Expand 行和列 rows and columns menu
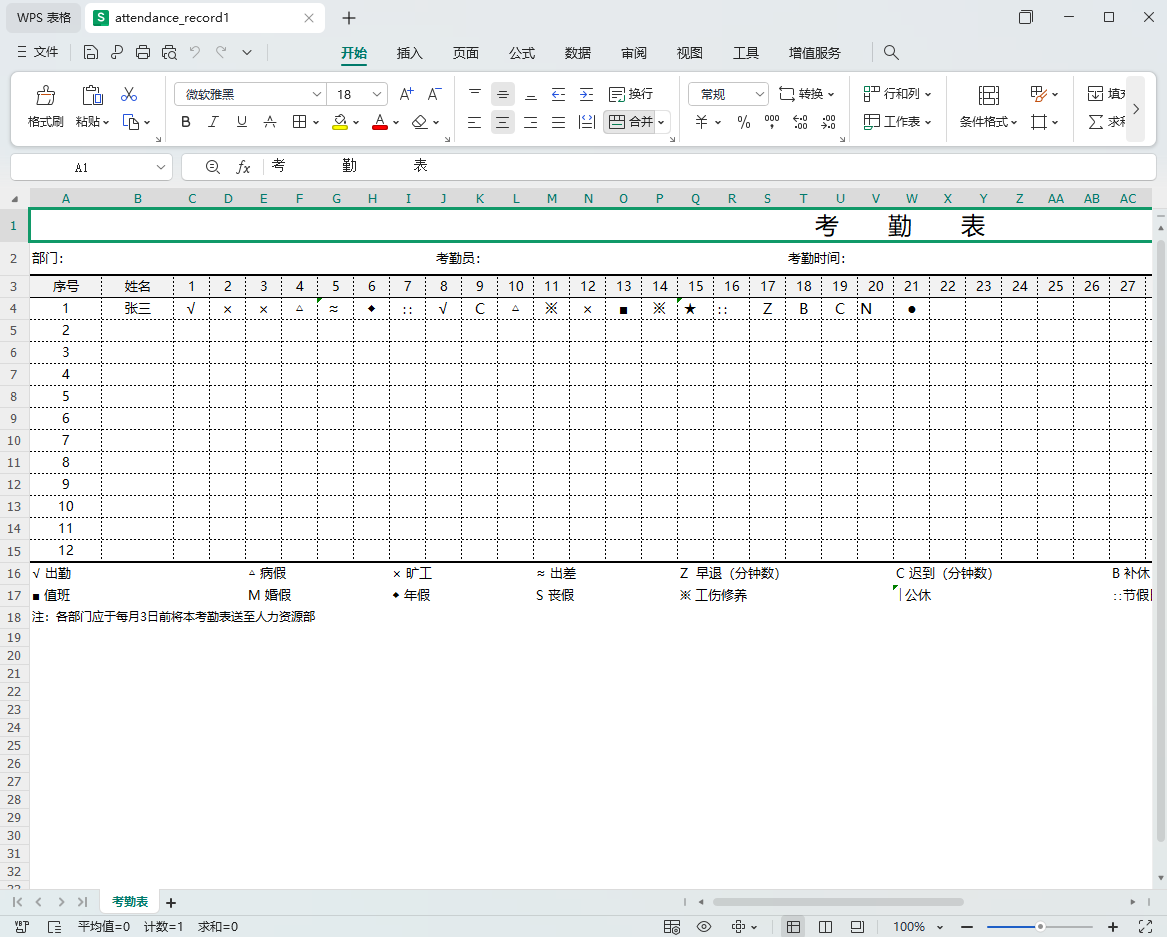 coord(898,94)
